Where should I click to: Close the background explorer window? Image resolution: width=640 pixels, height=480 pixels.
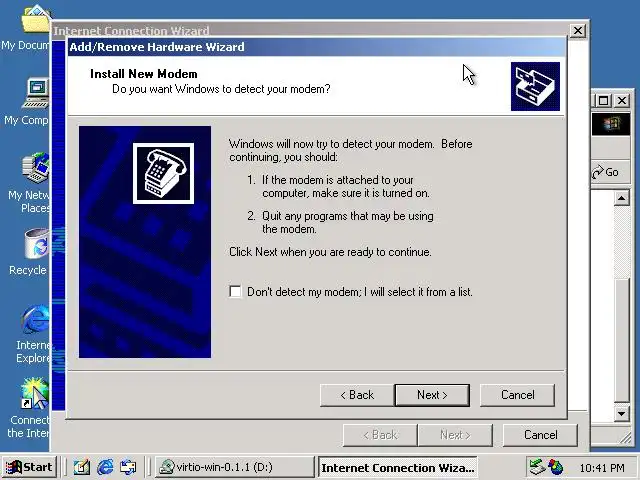pyautogui.click(x=622, y=100)
